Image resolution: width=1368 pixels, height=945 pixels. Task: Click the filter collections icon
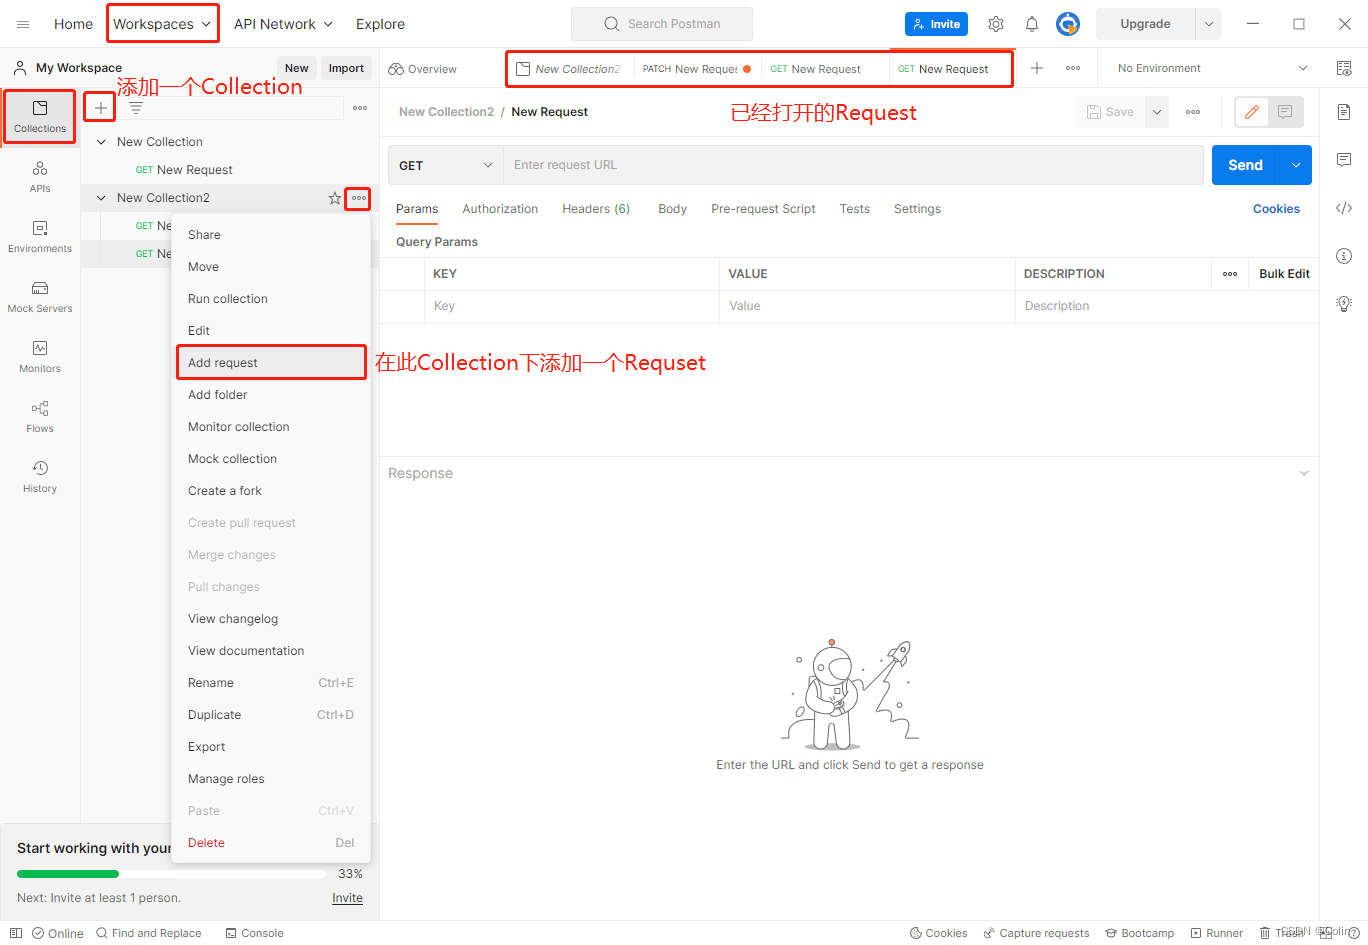[136, 108]
